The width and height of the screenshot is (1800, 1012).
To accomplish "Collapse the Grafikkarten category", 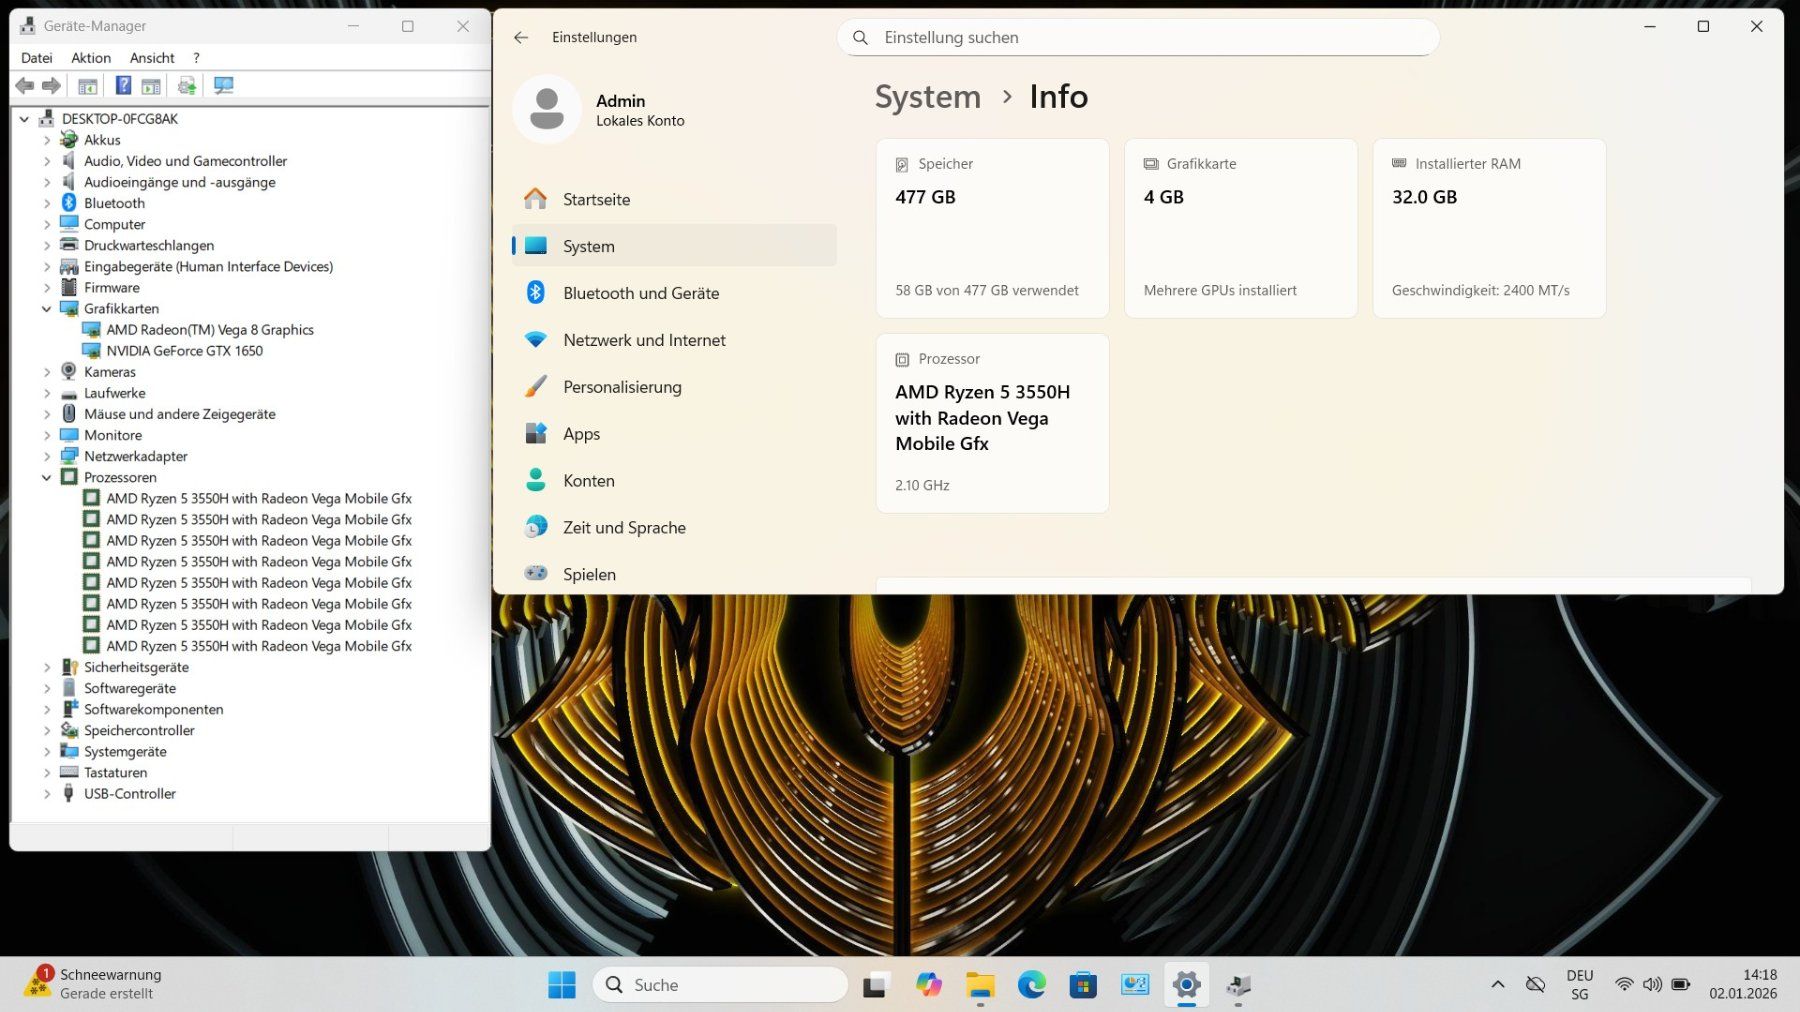I will (x=46, y=308).
